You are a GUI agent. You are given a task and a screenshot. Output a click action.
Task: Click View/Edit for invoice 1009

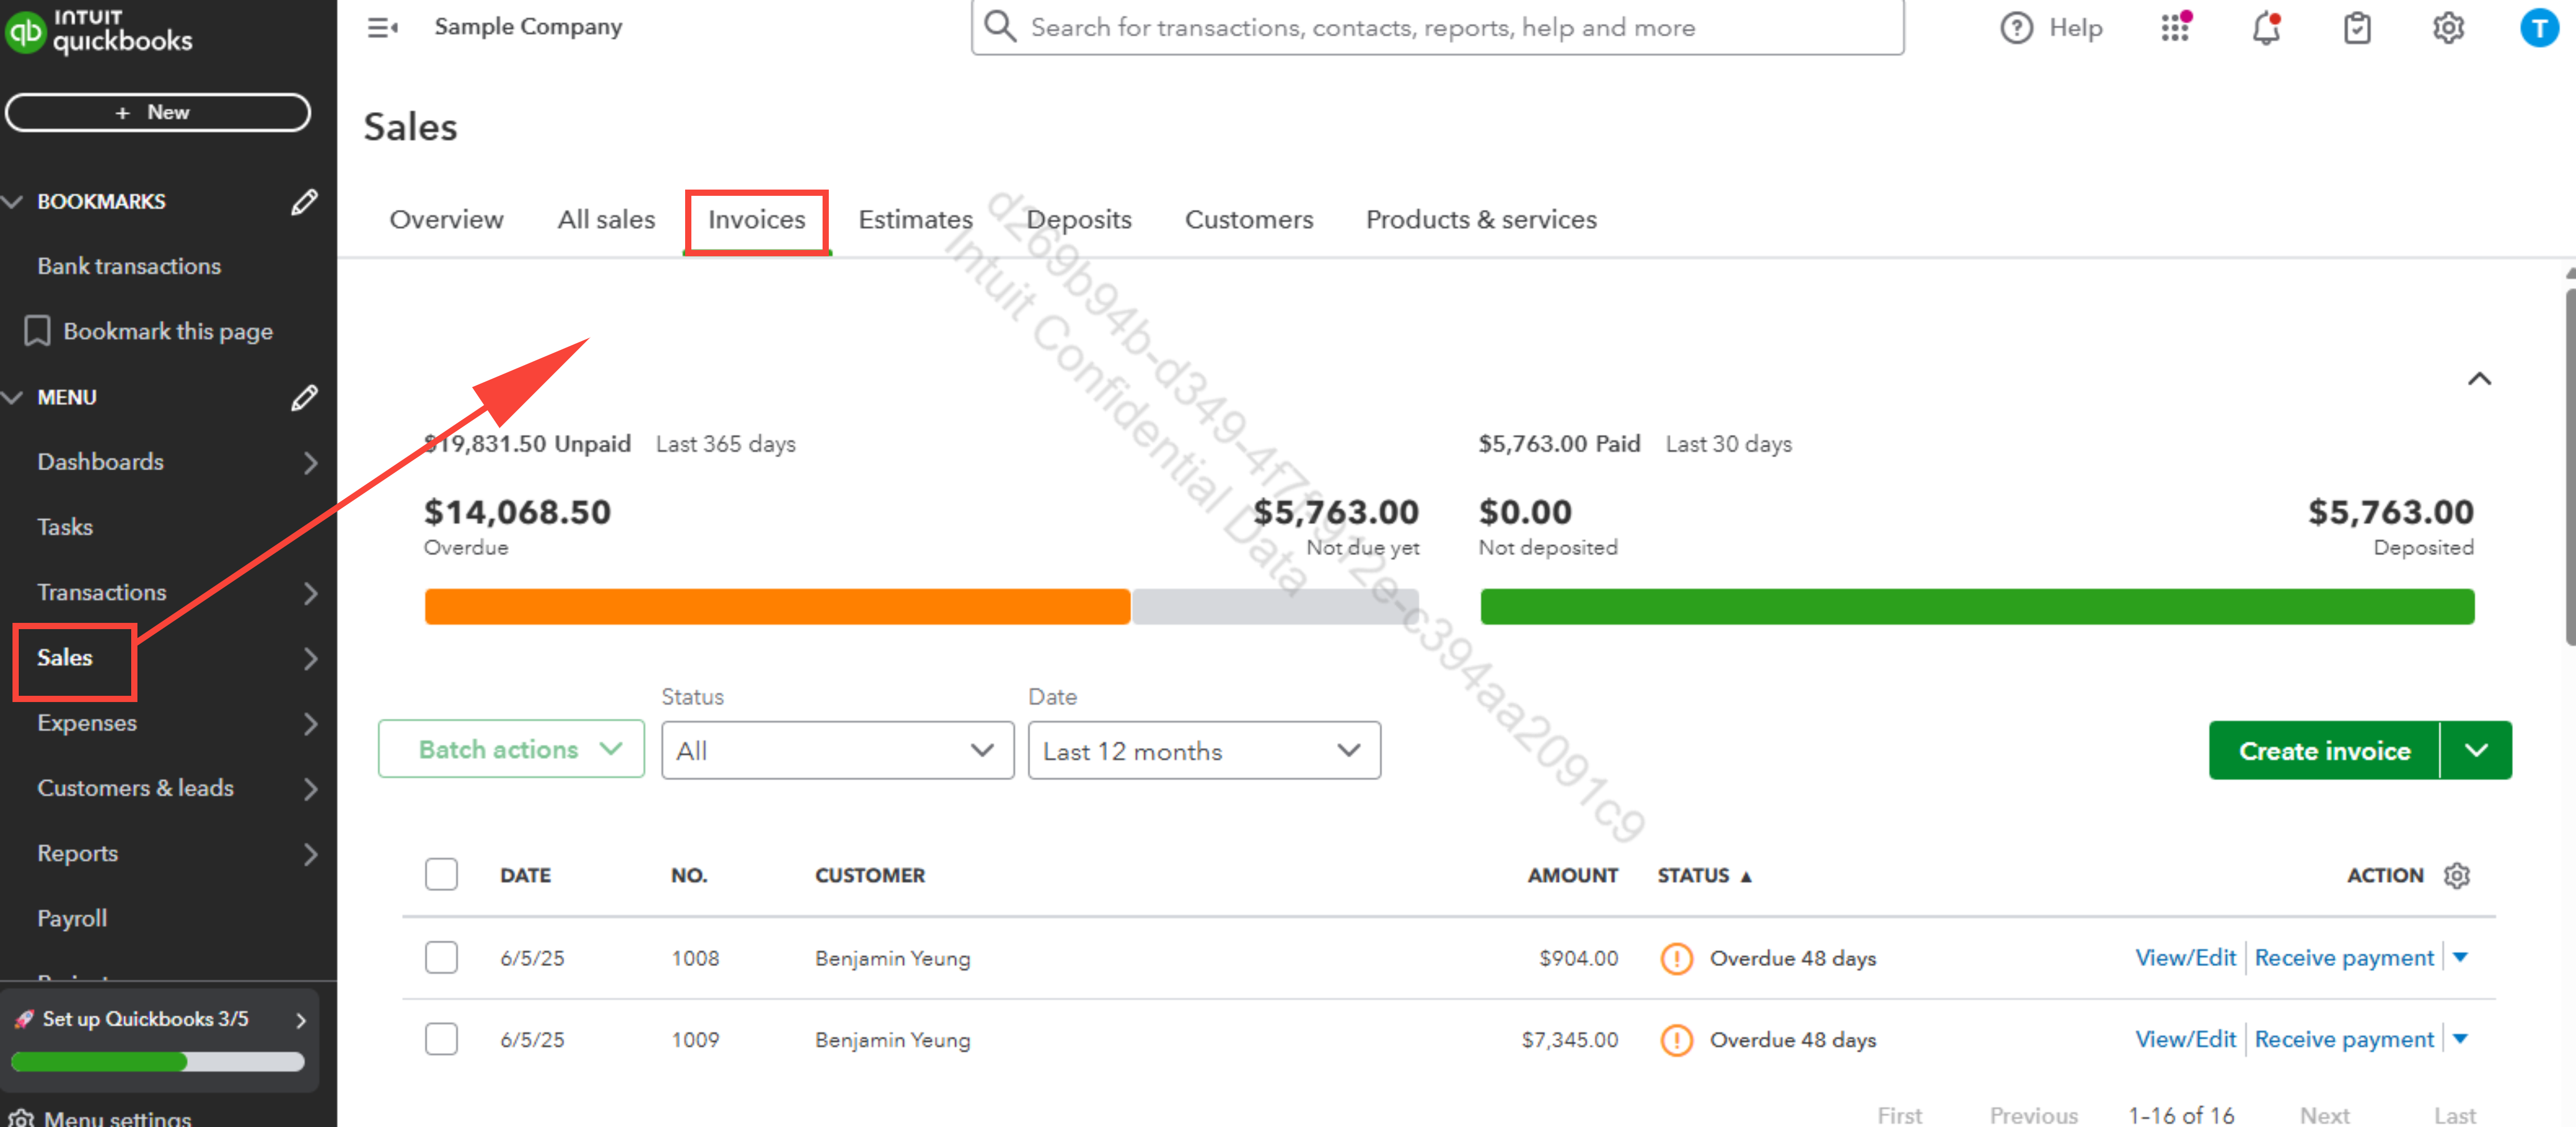tap(2185, 1039)
